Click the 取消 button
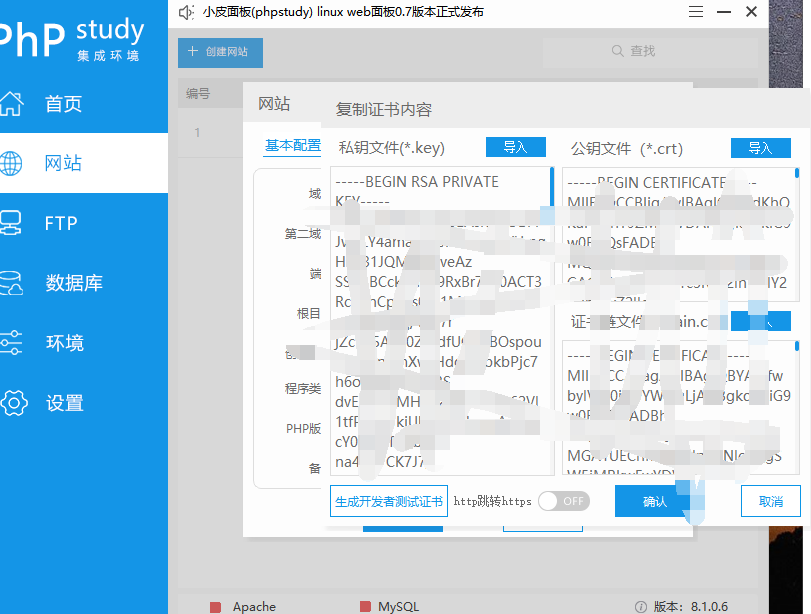The height and width of the screenshot is (614, 811). click(x=771, y=501)
